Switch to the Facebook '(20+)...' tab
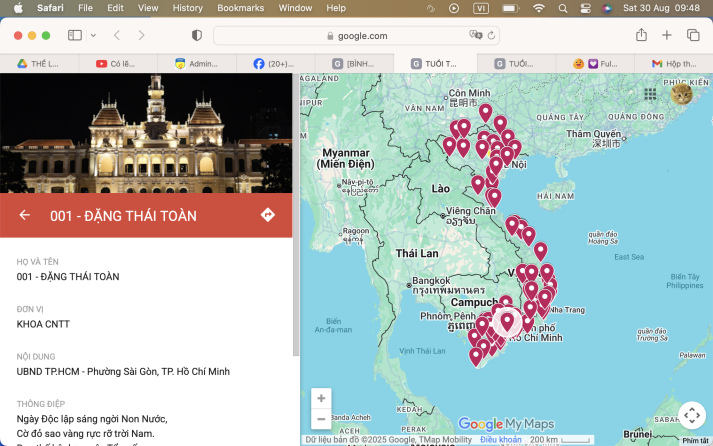Viewport: 713px width, 446px height. pyautogui.click(x=276, y=64)
